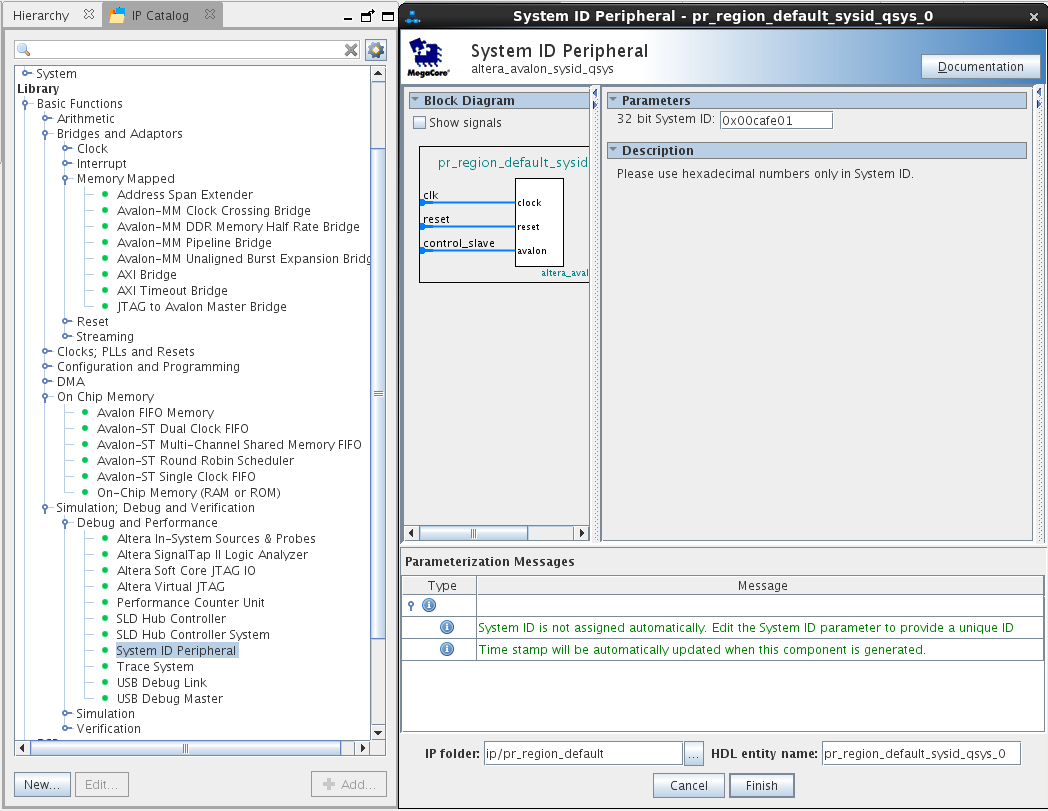
Task: Expand the DMA tree node
Action: pyautogui.click(x=46, y=382)
